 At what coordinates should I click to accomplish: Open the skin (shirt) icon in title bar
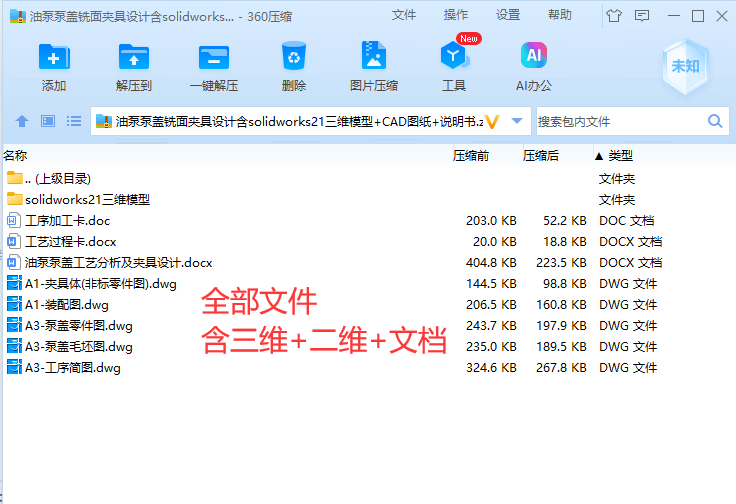613,16
